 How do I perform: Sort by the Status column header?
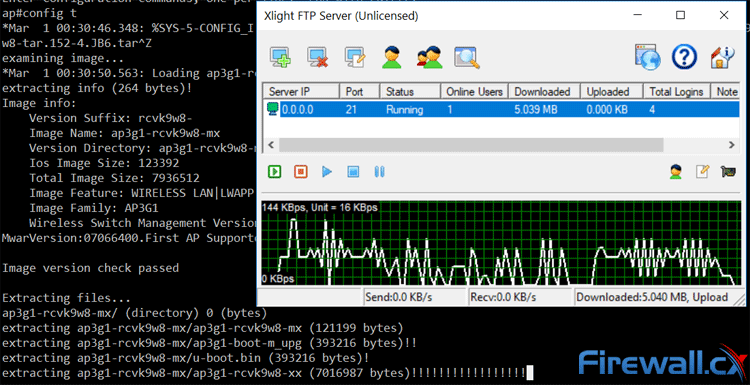(x=410, y=91)
